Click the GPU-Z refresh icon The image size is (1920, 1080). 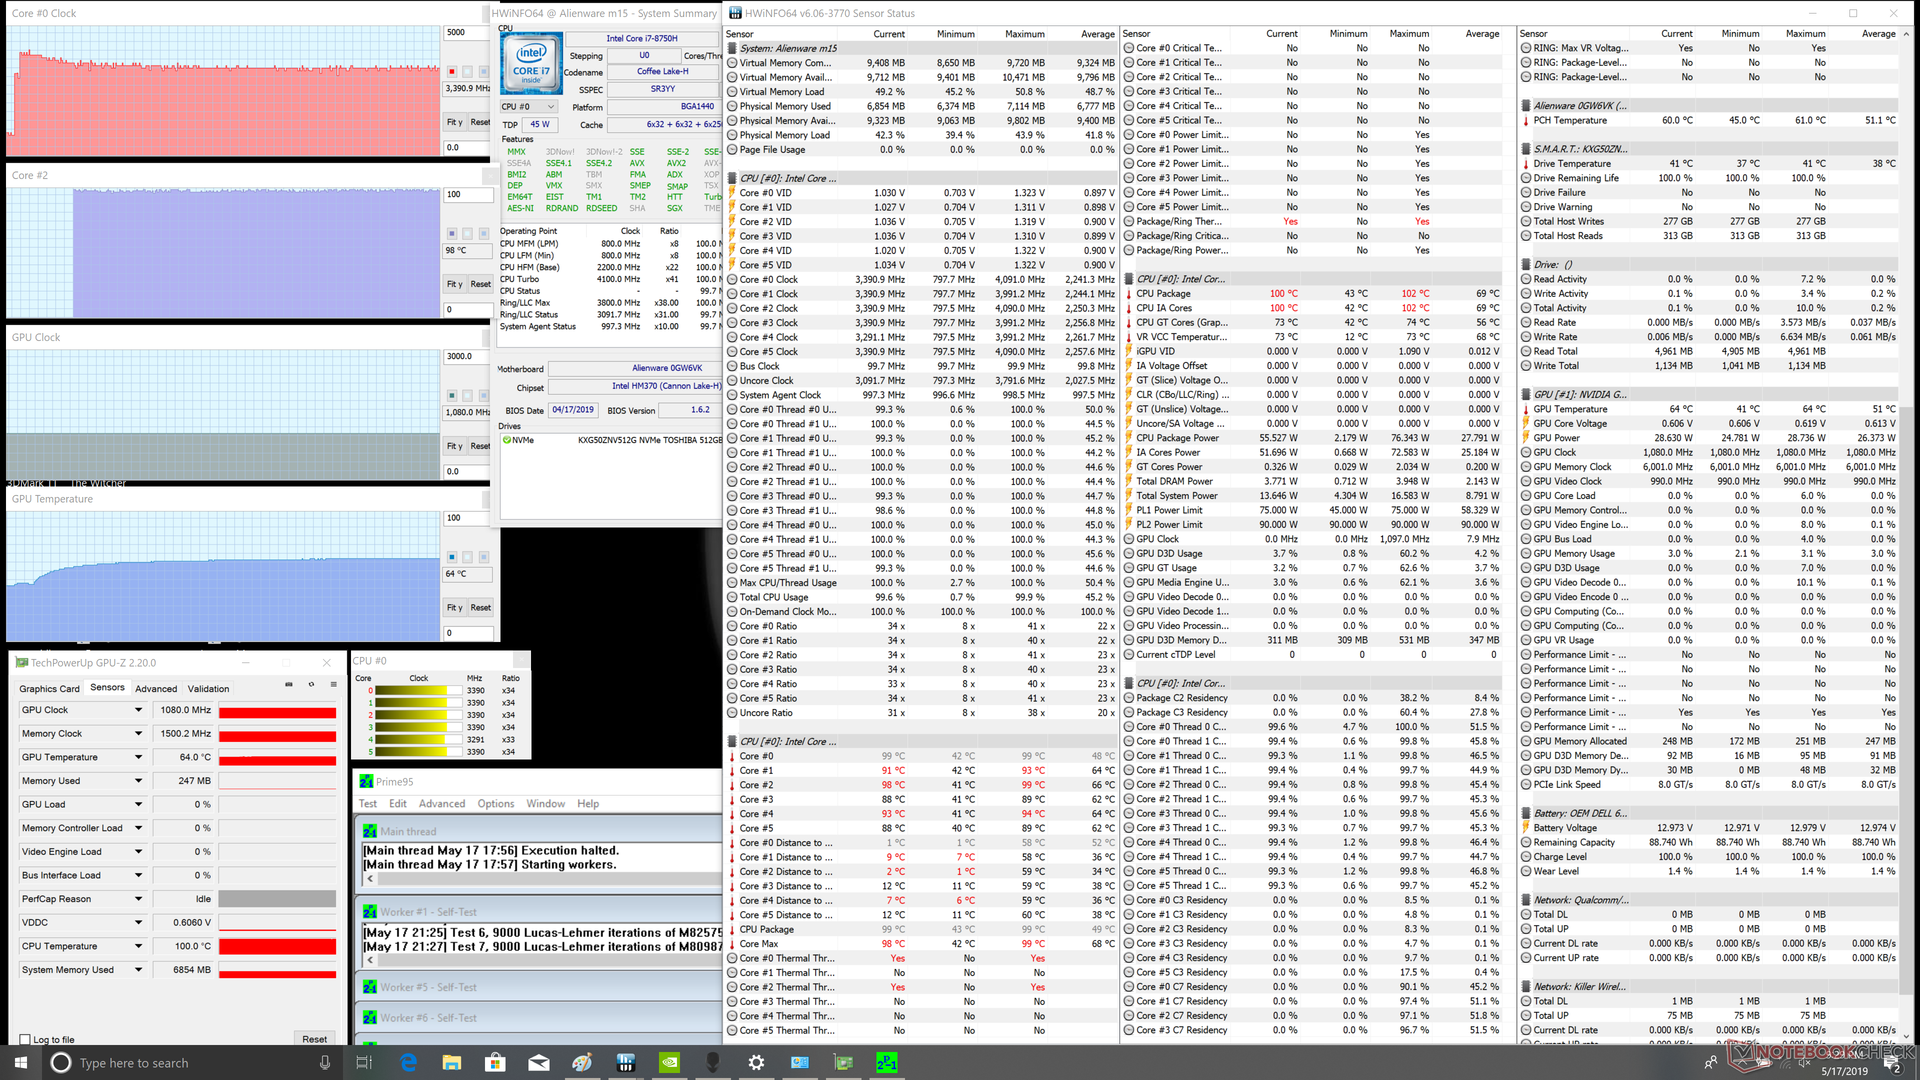[x=311, y=685]
